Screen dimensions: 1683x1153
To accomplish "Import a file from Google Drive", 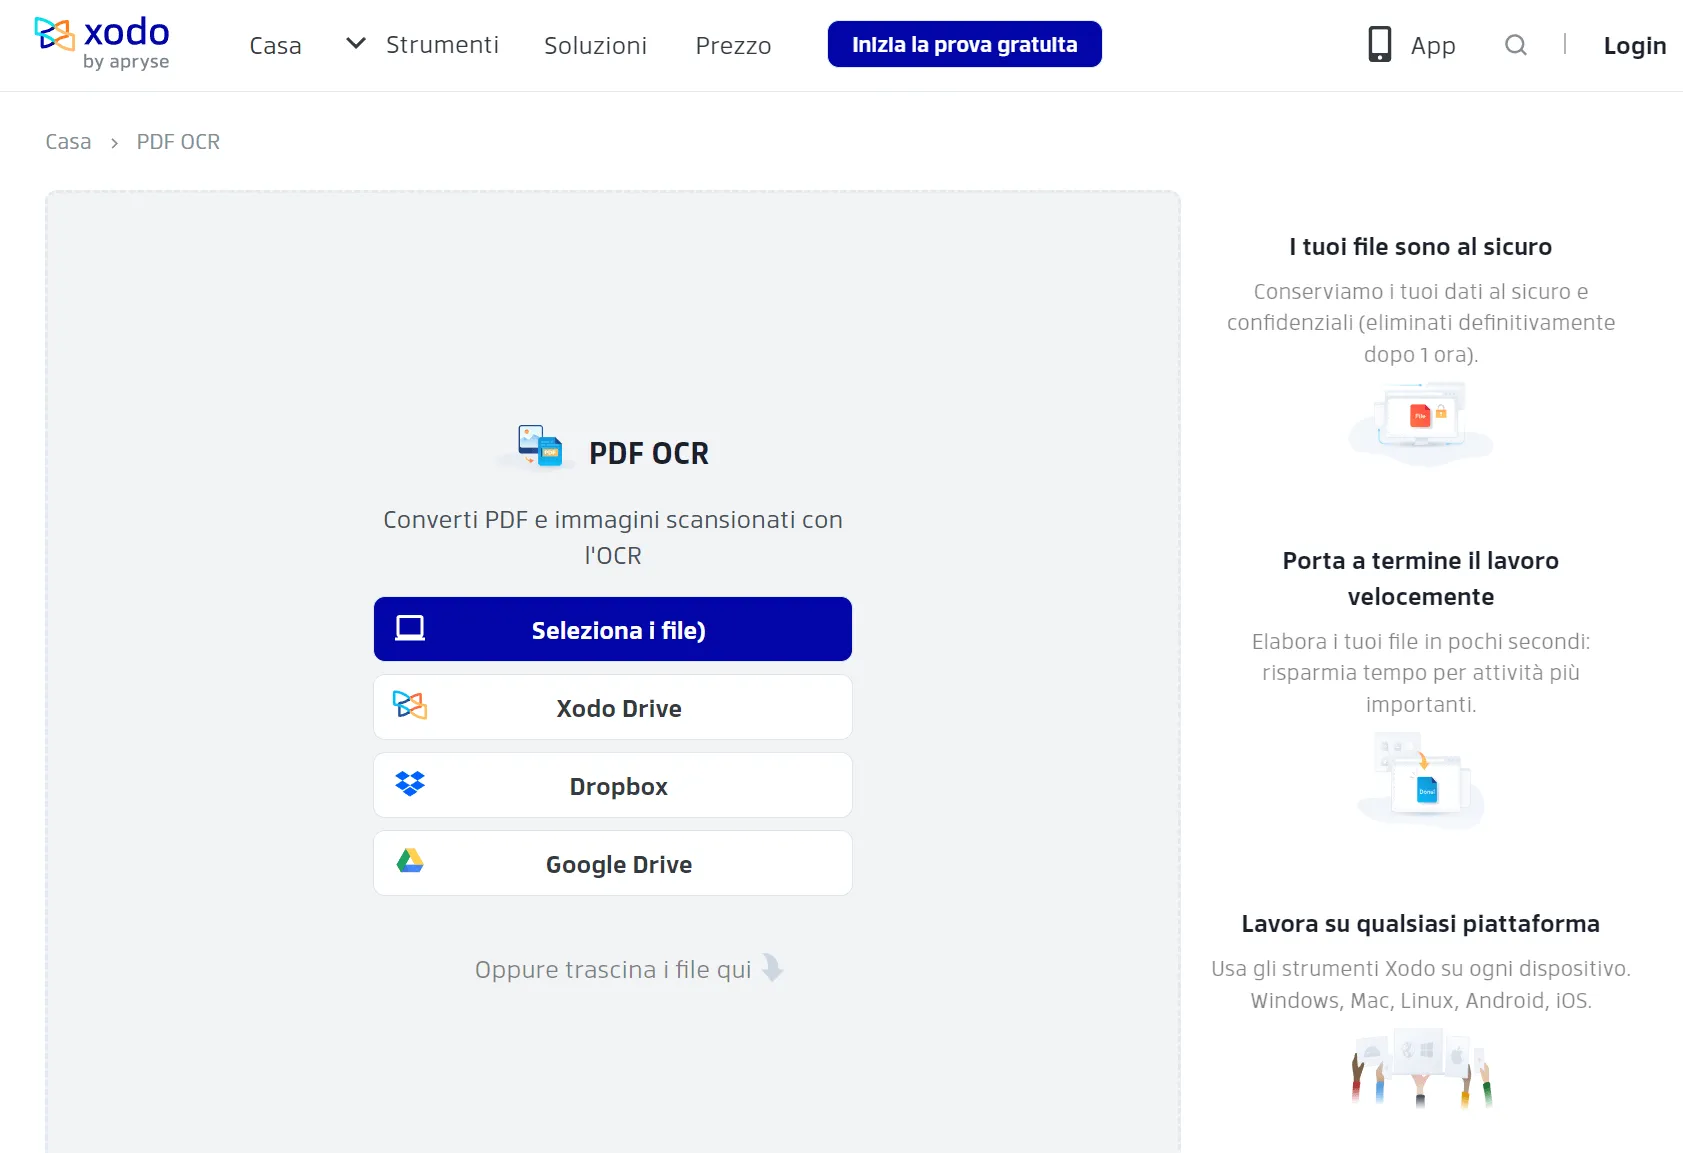I will click(613, 863).
